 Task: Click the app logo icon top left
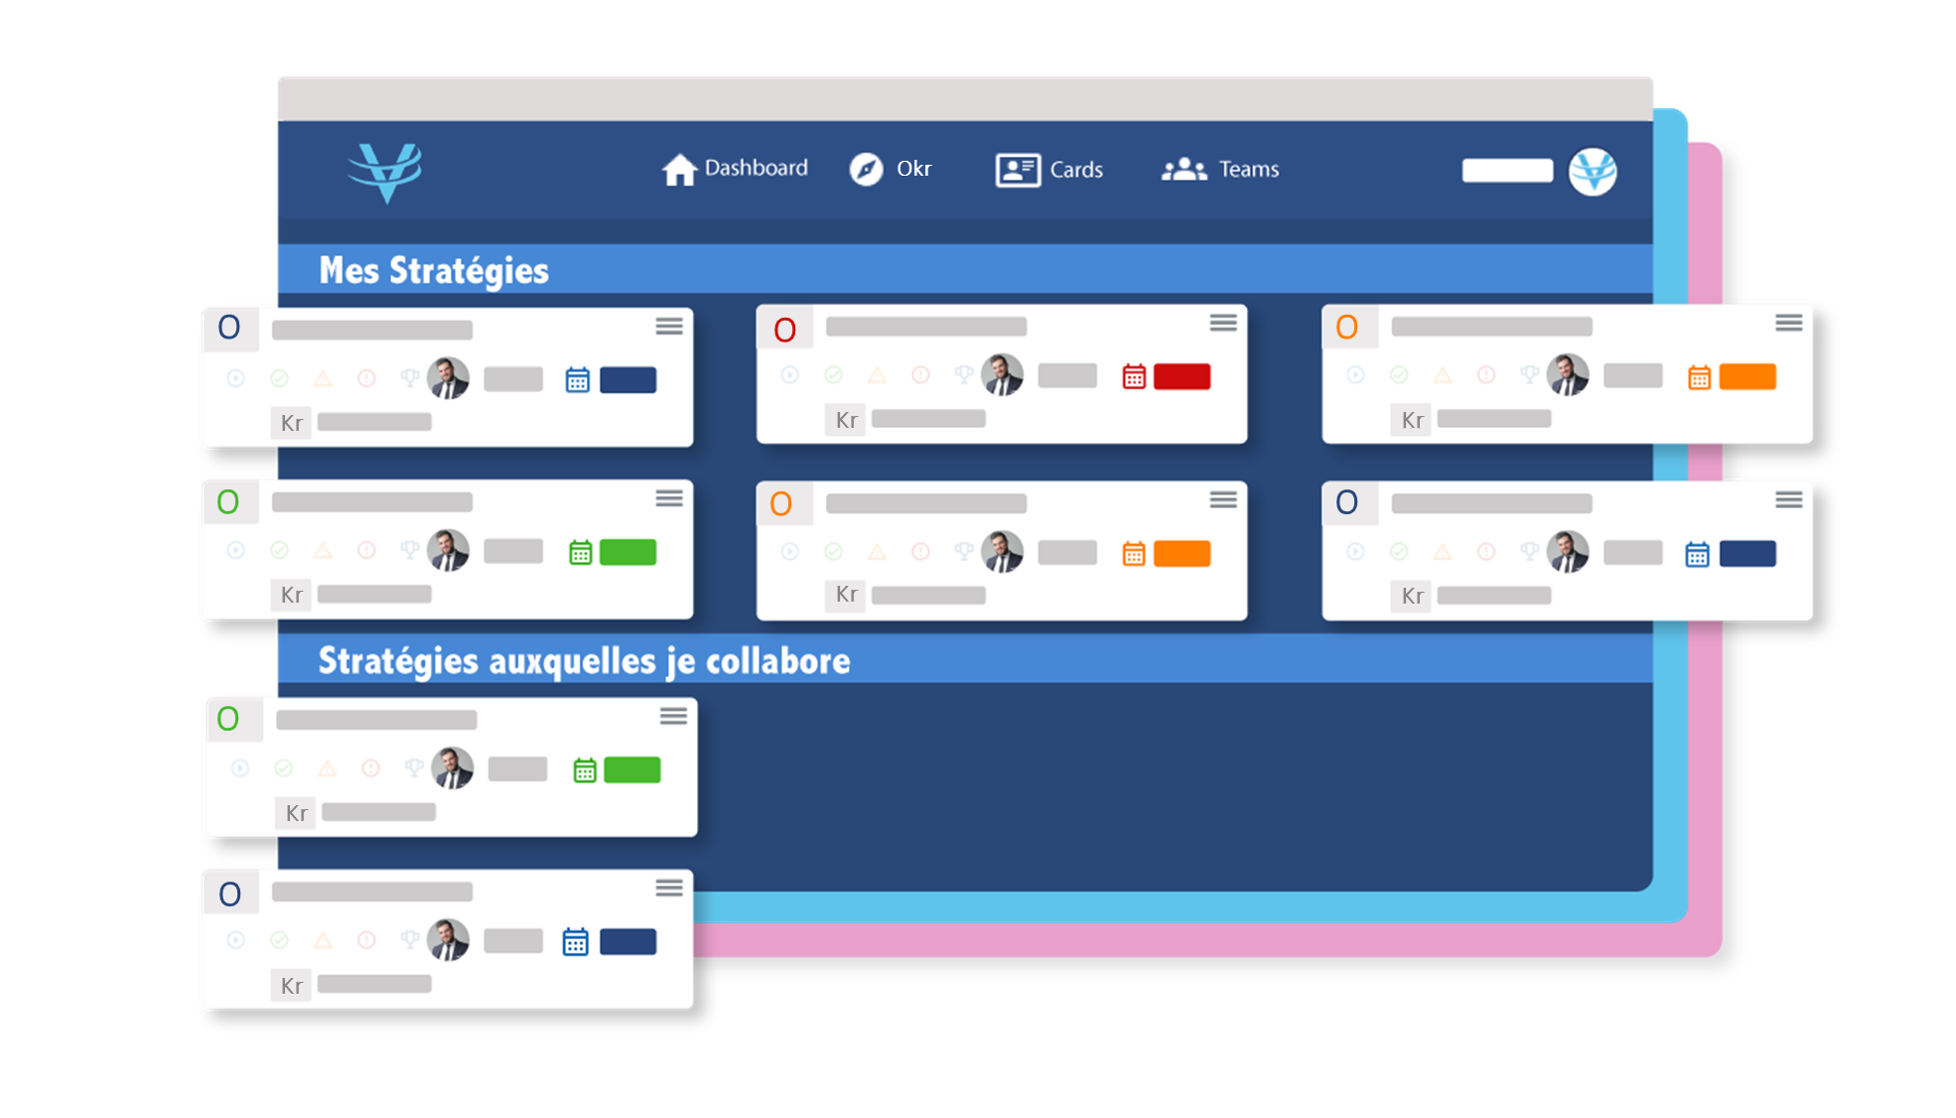click(386, 172)
